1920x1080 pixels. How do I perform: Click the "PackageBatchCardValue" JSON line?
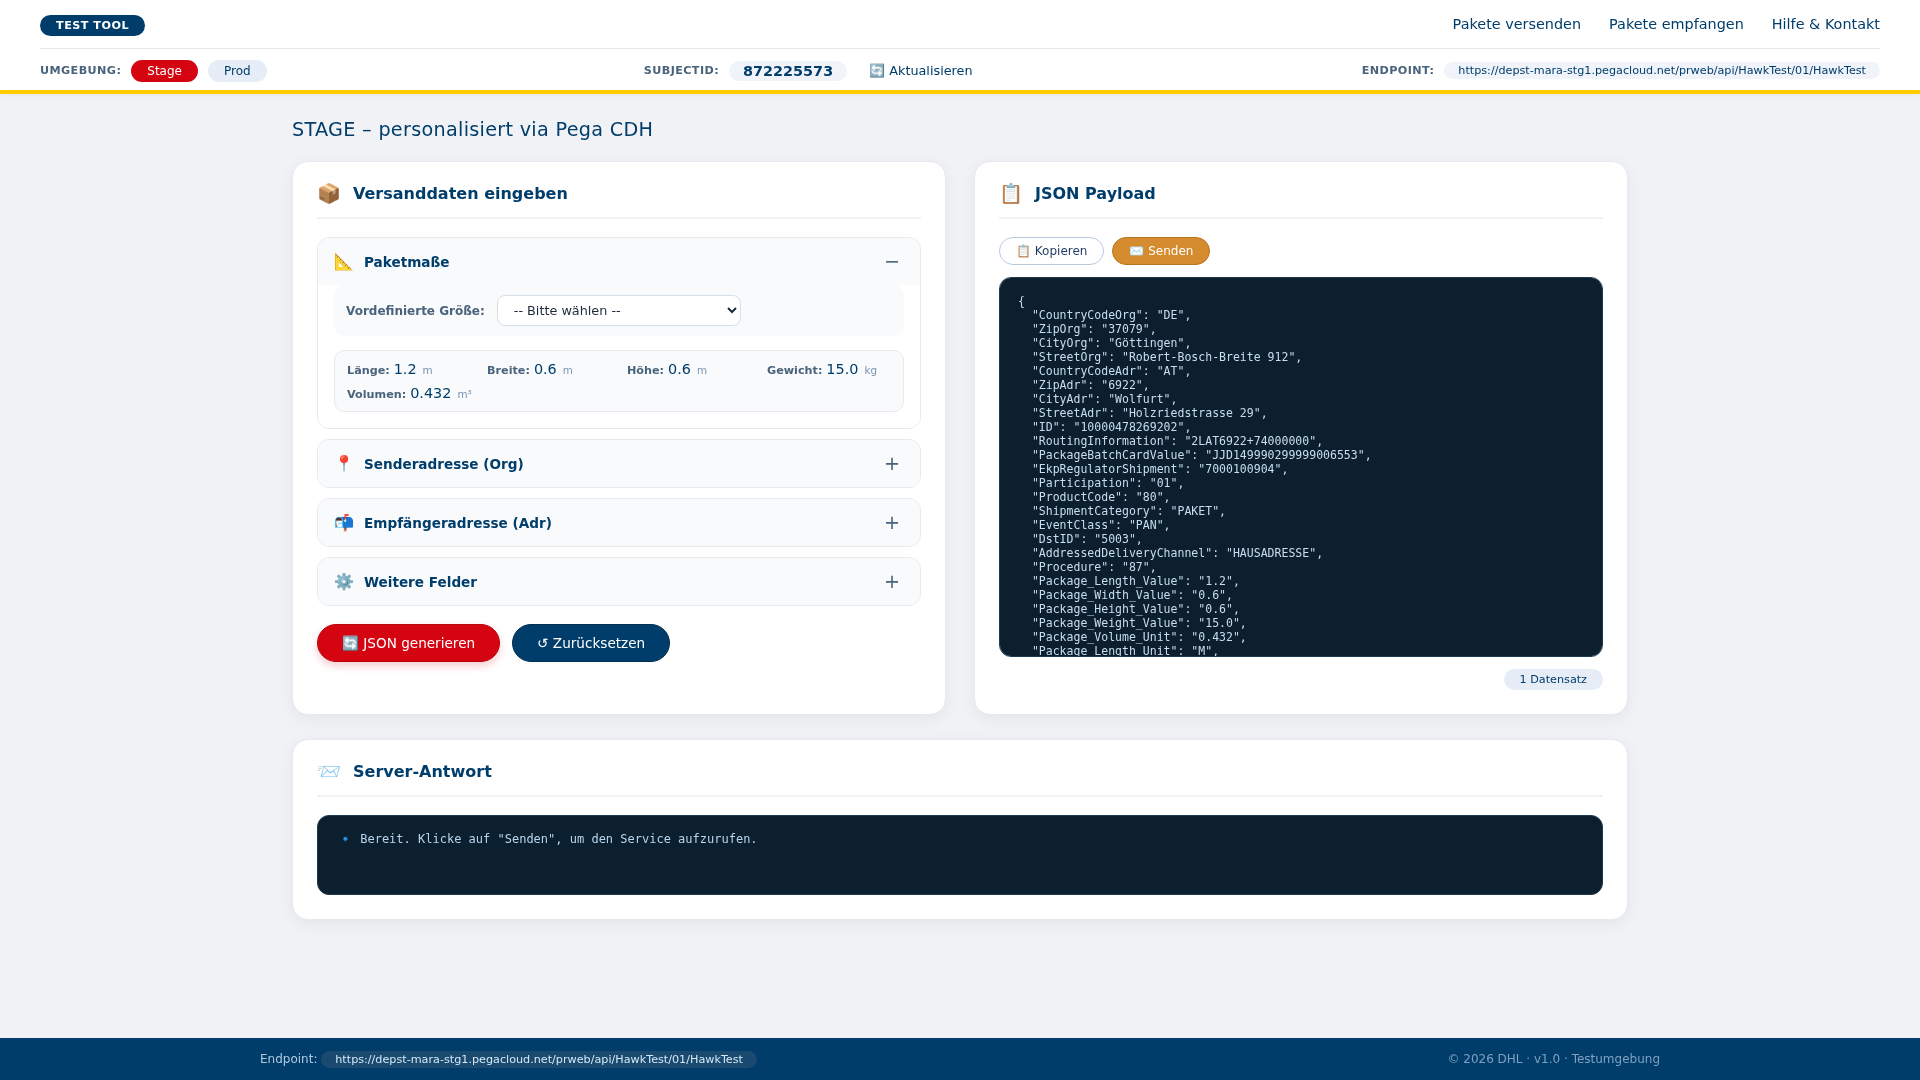click(1202, 455)
